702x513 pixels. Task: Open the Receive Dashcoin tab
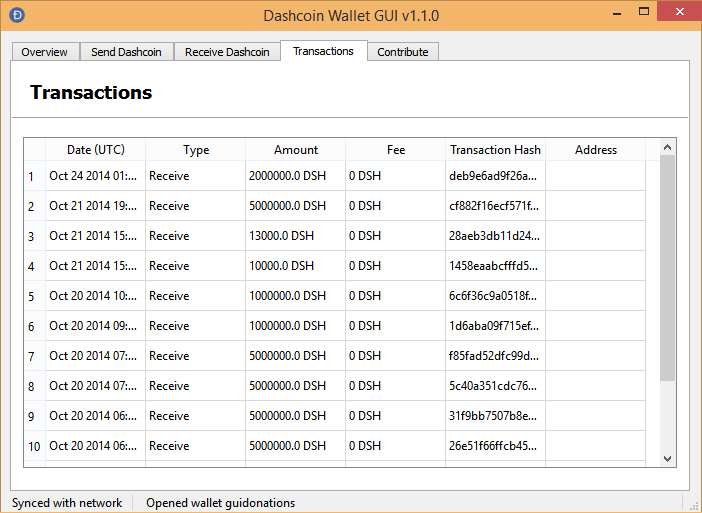pyautogui.click(x=227, y=52)
